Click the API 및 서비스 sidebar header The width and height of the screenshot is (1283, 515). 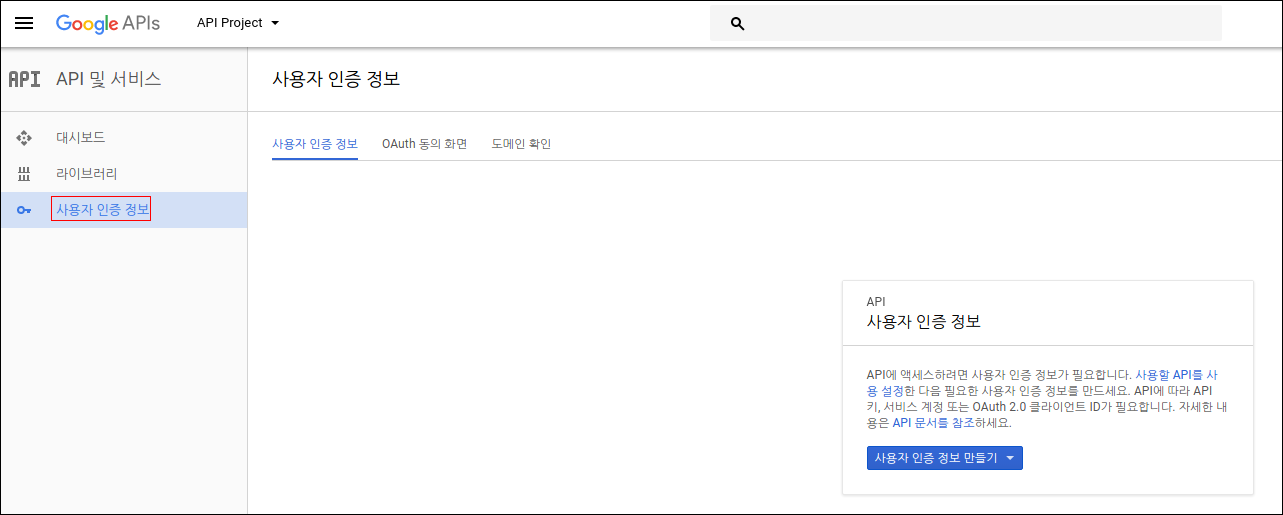click(x=108, y=79)
